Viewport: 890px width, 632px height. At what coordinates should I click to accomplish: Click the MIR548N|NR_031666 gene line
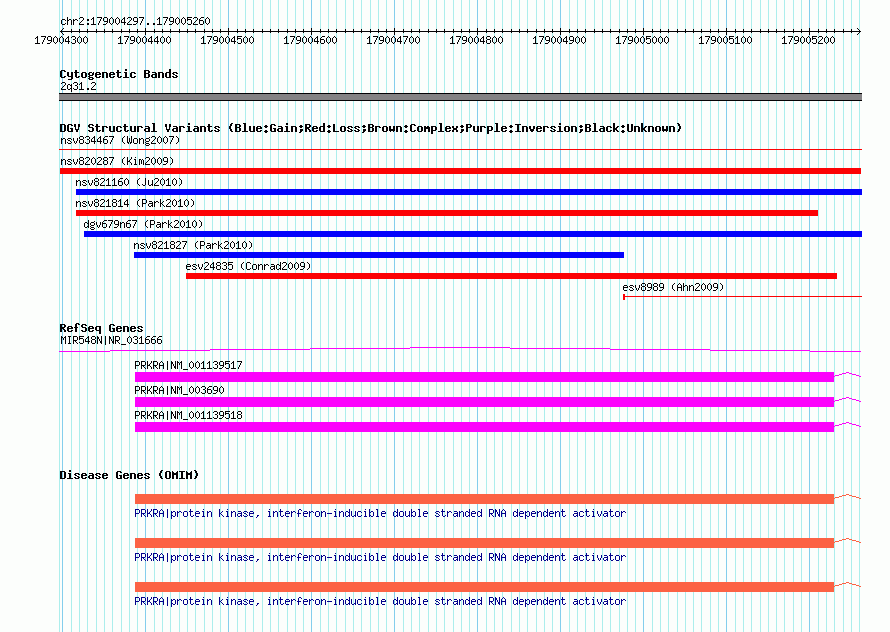pyautogui.click(x=460, y=350)
